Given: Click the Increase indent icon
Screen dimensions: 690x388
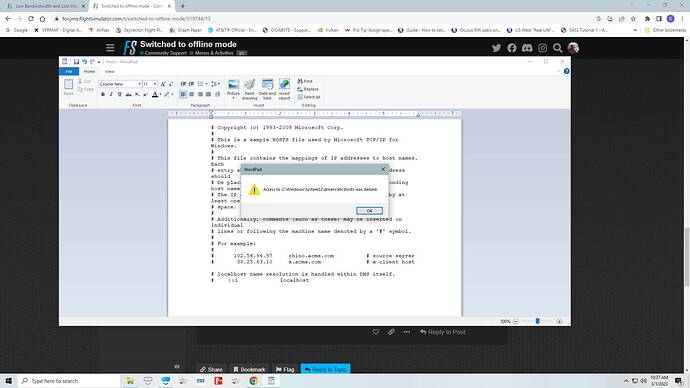Looking at the screenshot, I should coord(191,84).
